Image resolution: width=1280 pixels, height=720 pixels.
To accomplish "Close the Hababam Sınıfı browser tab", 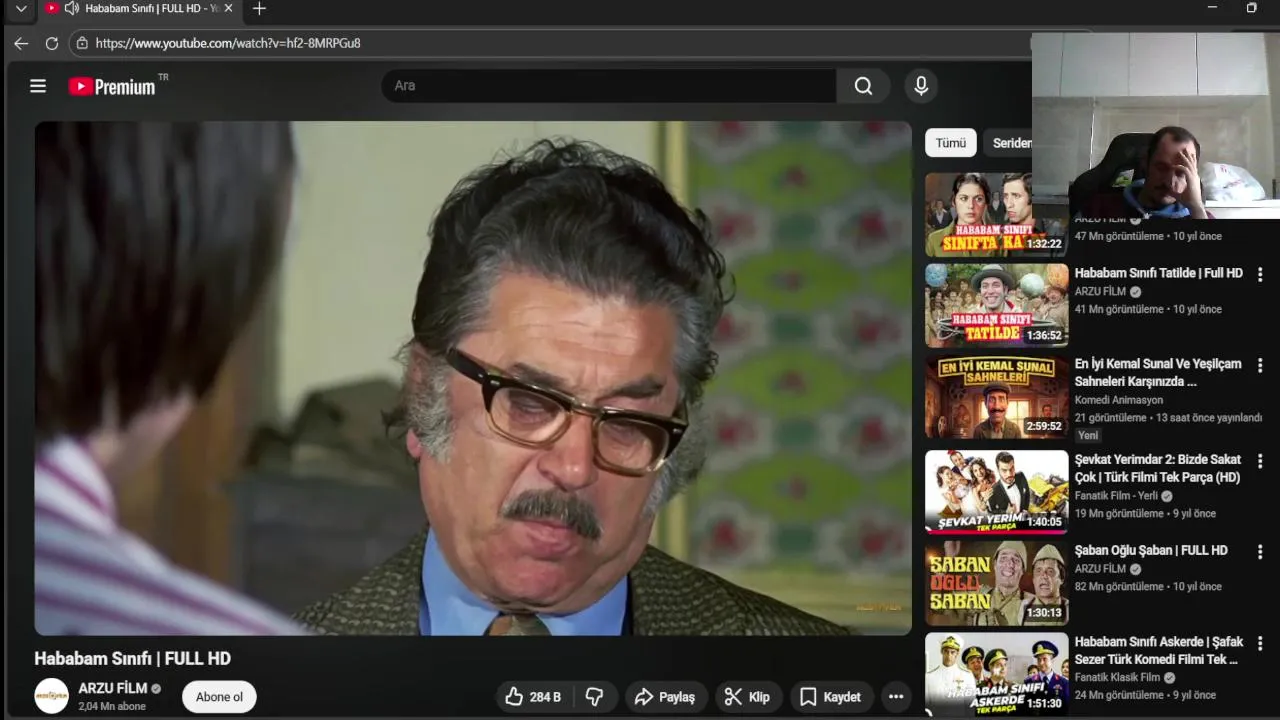I will (228, 8).
